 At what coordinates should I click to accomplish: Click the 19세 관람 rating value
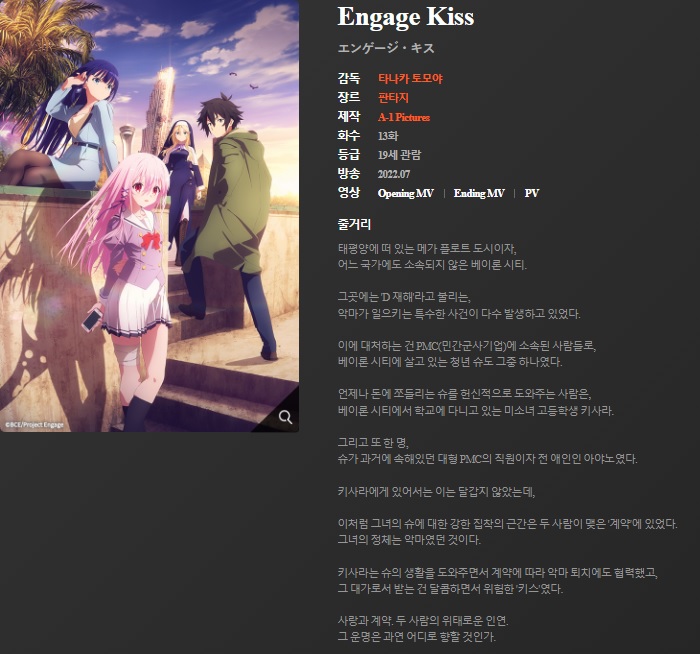point(399,155)
